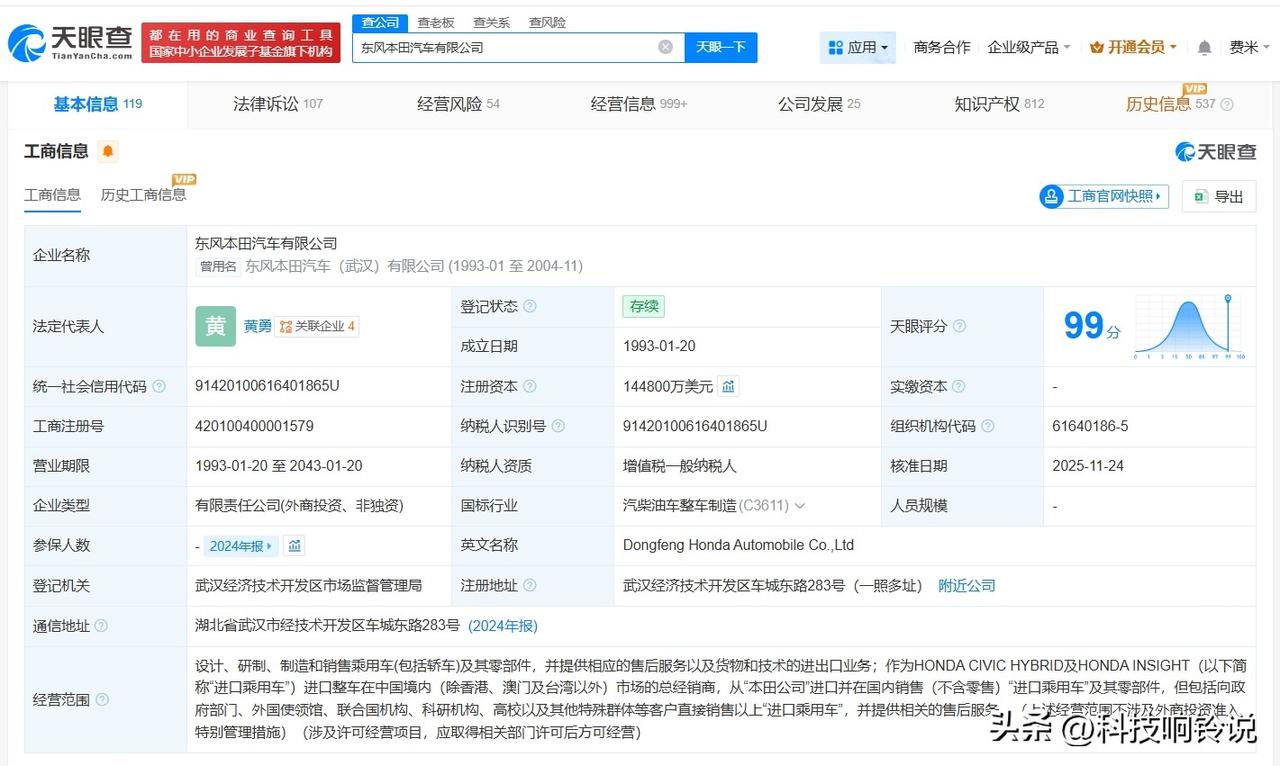Viewport: 1280px width, 766px height.
Task: Click the 导出 export button
Action: 1218,196
